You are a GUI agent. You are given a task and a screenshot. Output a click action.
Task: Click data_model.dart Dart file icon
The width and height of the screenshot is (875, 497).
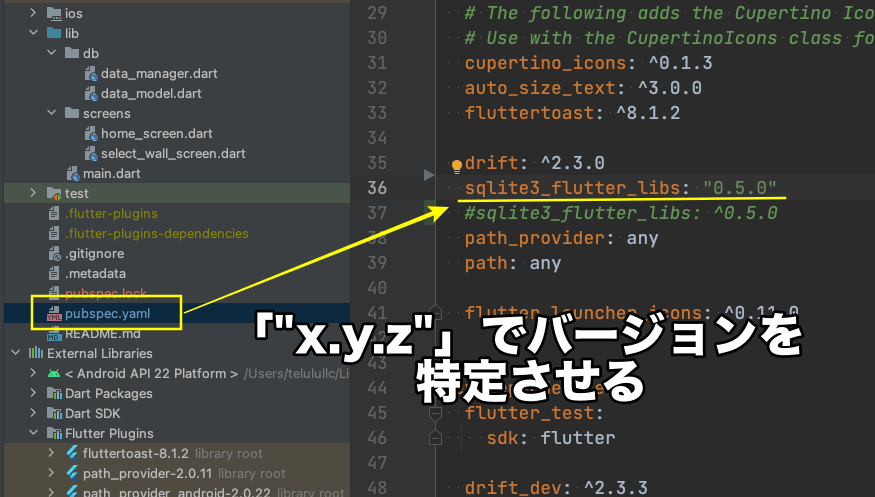click(x=91, y=94)
